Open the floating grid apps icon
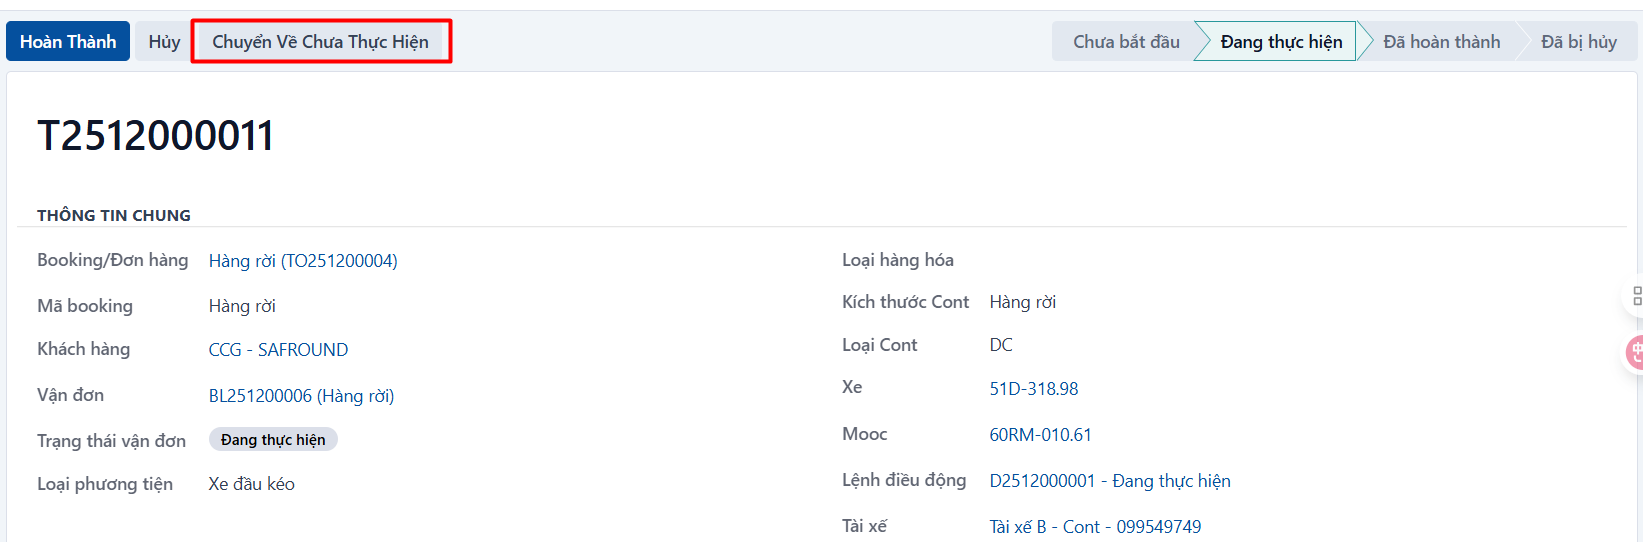Image resolution: width=1643 pixels, height=542 pixels. pyautogui.click(x=1636, y=296)
